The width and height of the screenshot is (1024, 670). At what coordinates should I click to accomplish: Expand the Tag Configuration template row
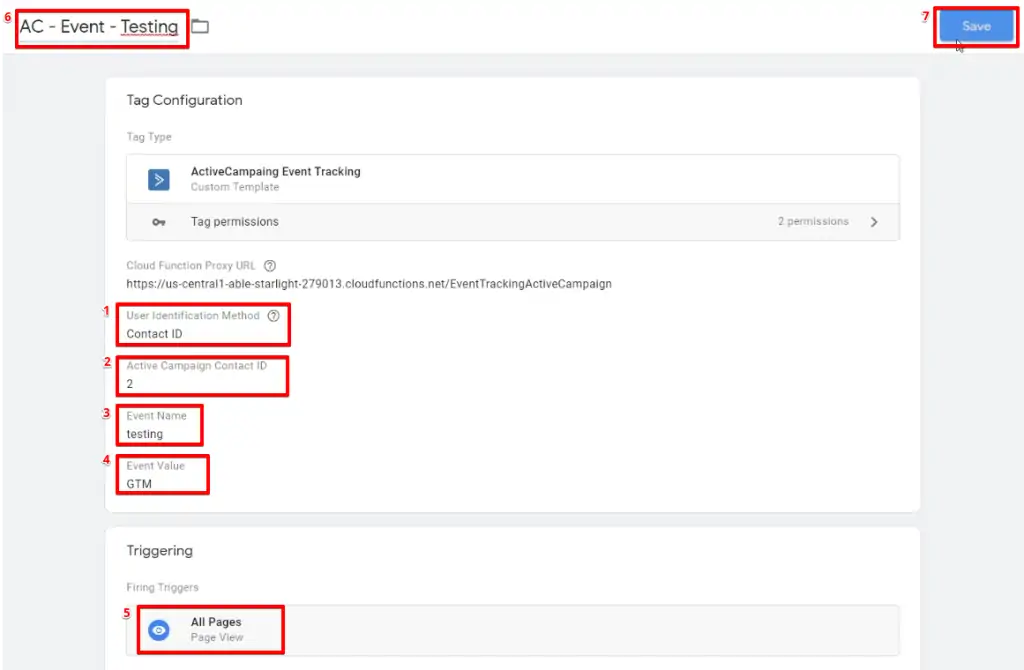[x=512, y=179]
